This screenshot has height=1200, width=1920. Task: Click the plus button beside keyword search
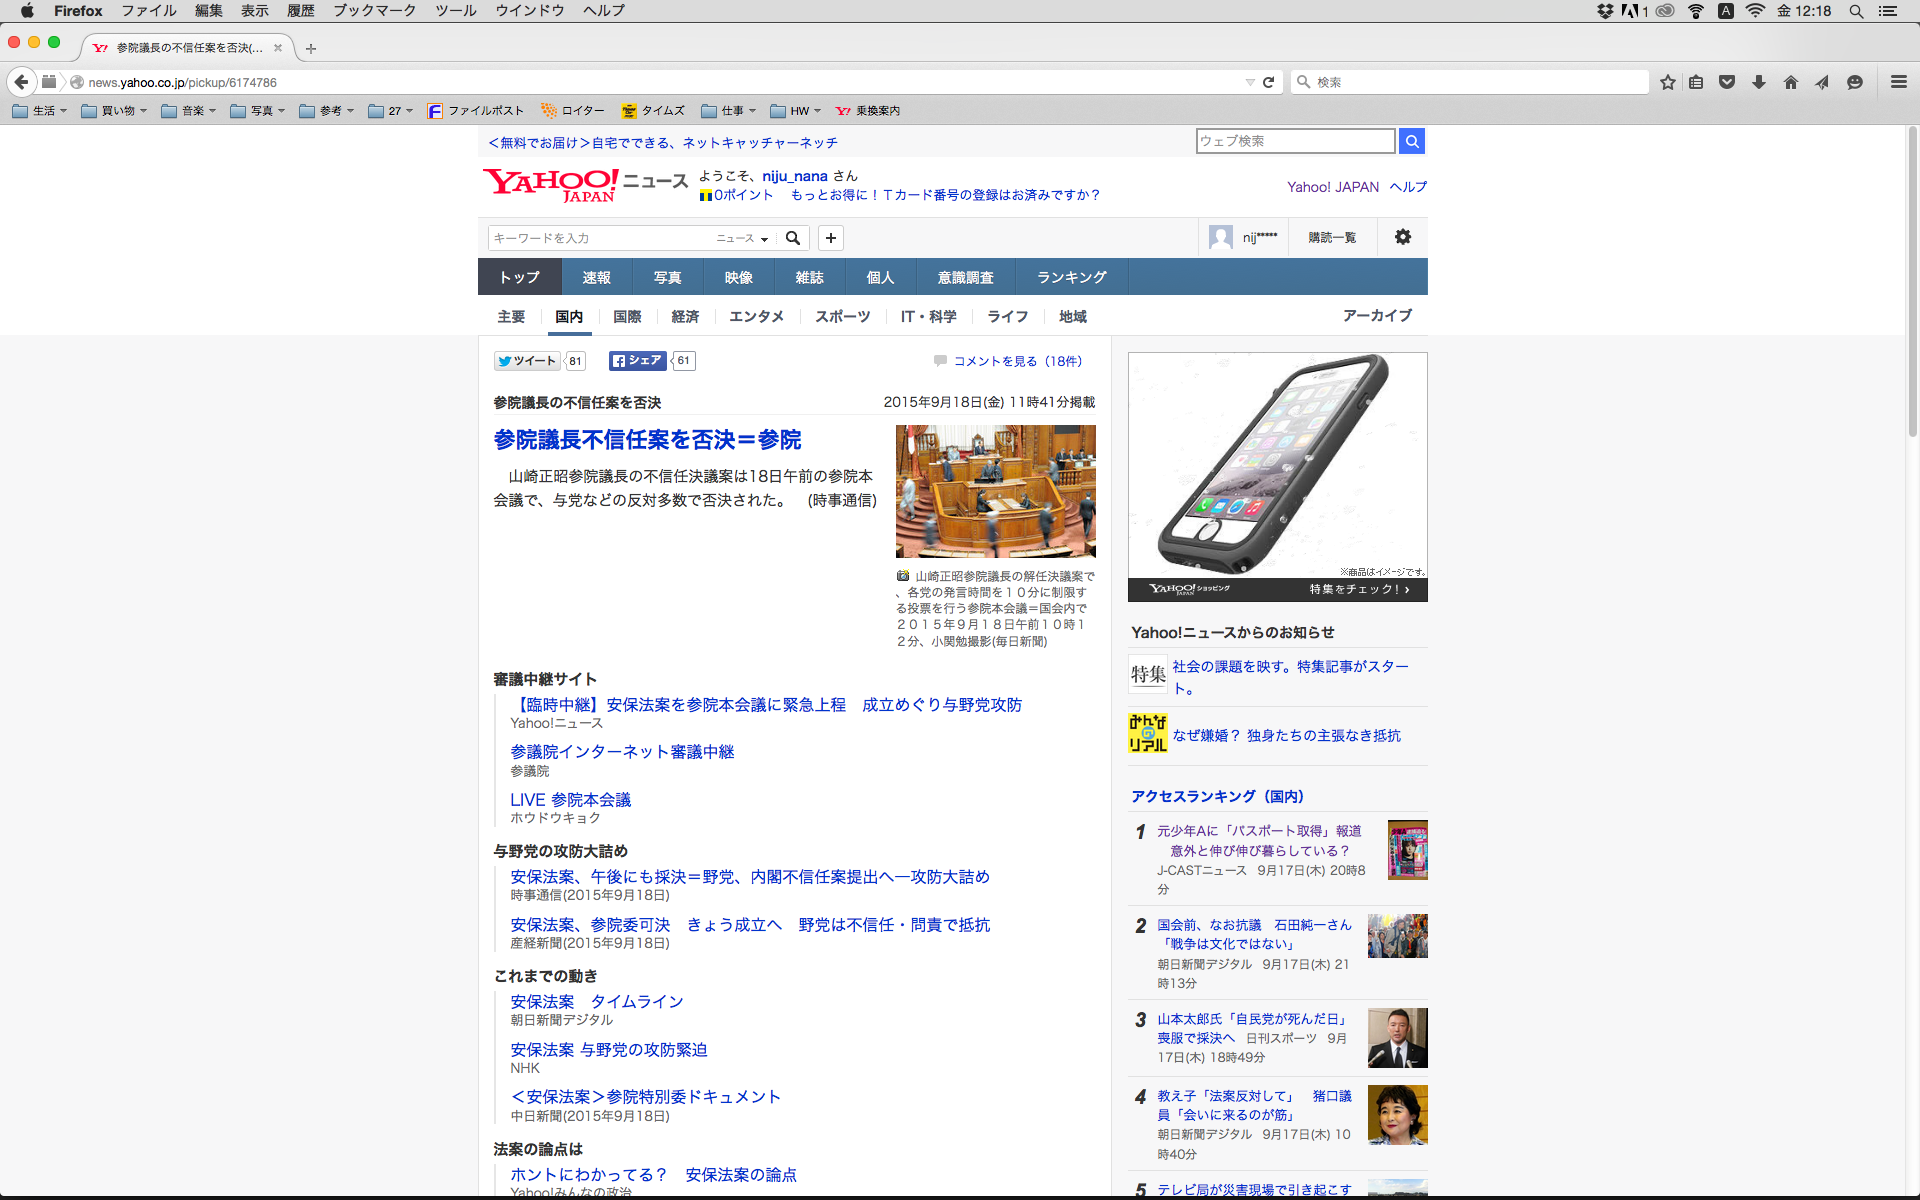coord(830,238)
